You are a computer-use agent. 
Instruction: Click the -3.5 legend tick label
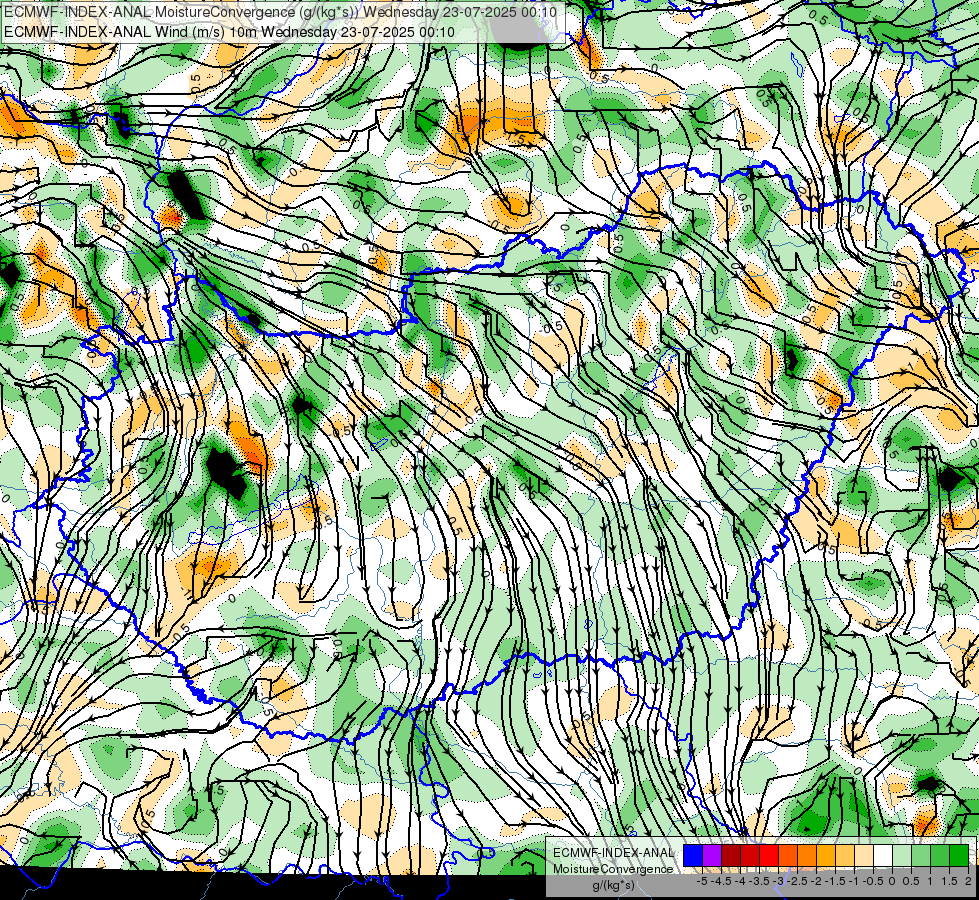pyautogui.click(x=760, y=881)
